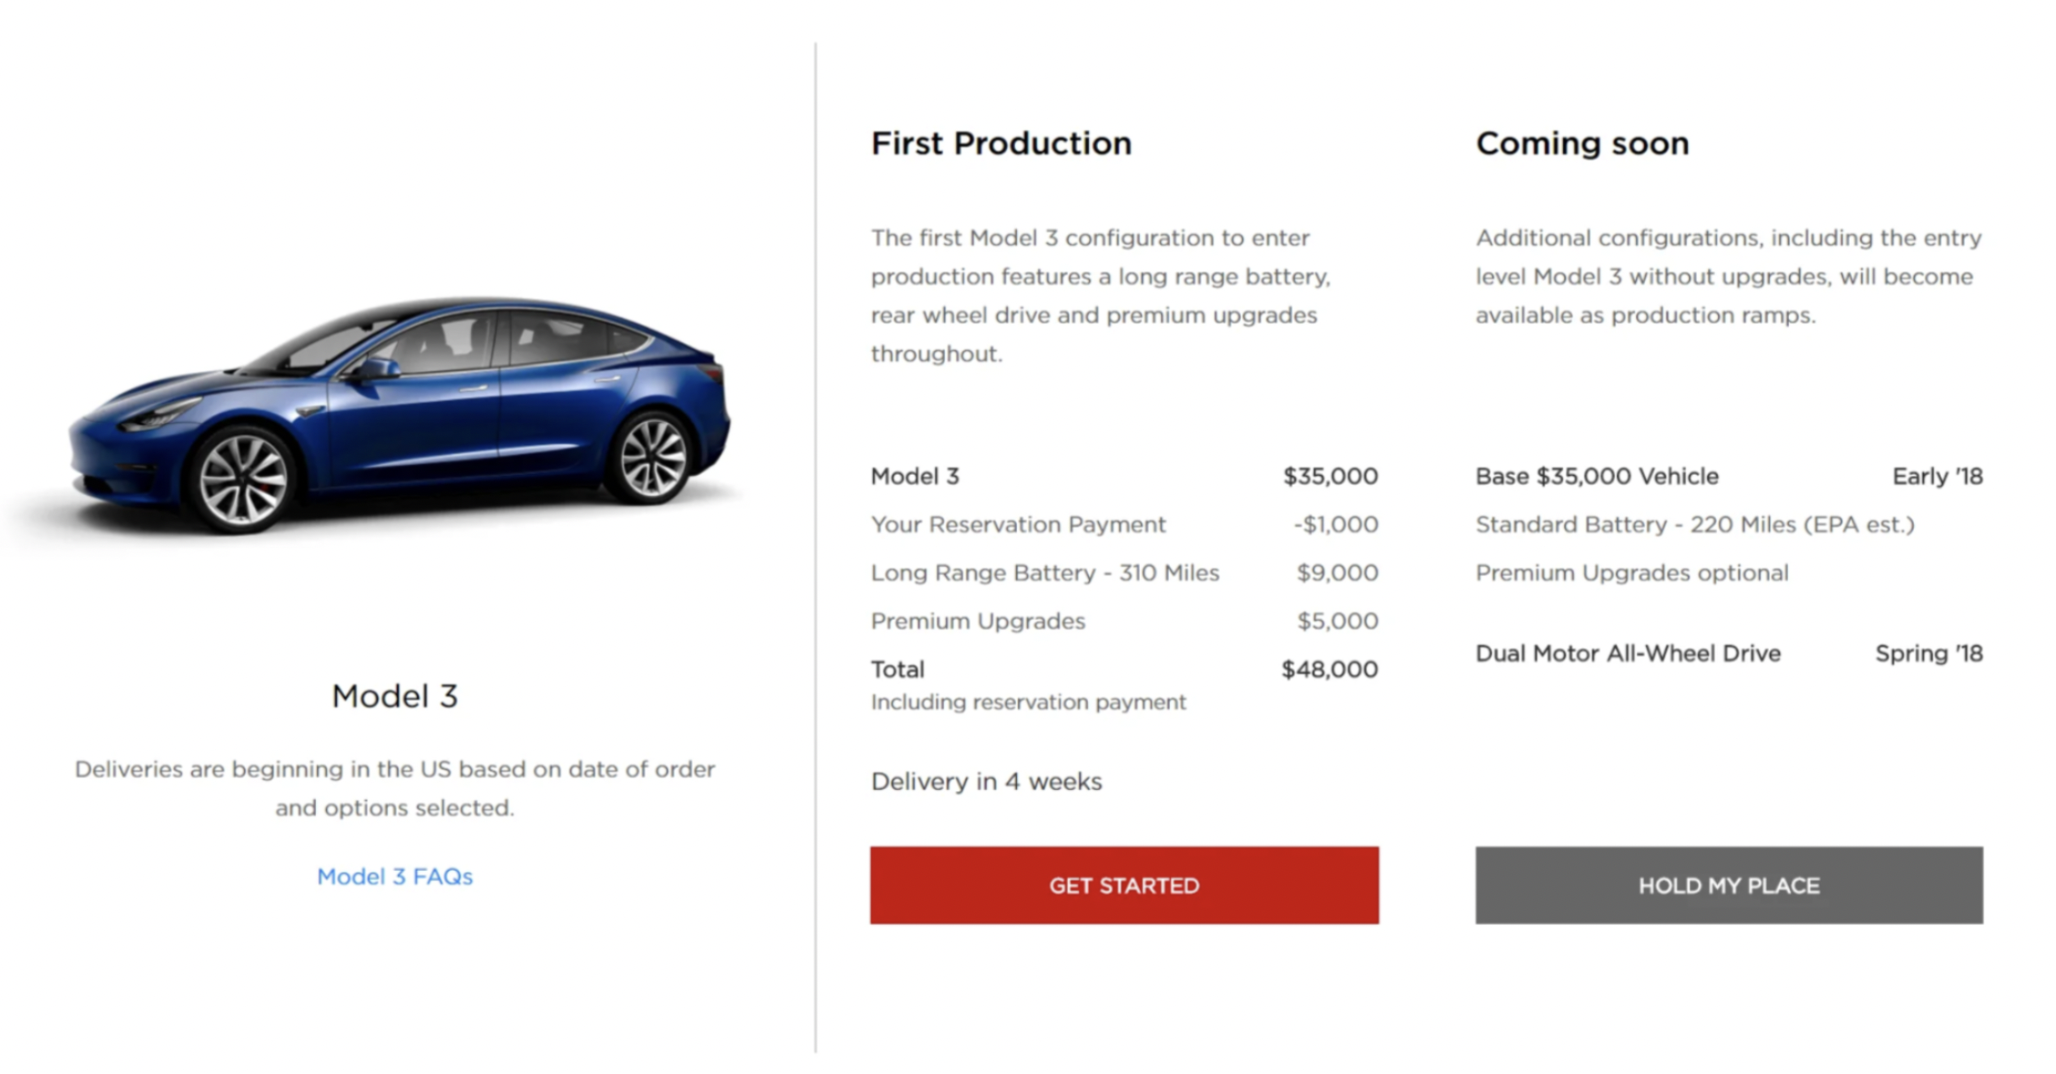Select the Base $35,000 Vehicle label
2056x1074 pixels.
(x=1597, y=476)
